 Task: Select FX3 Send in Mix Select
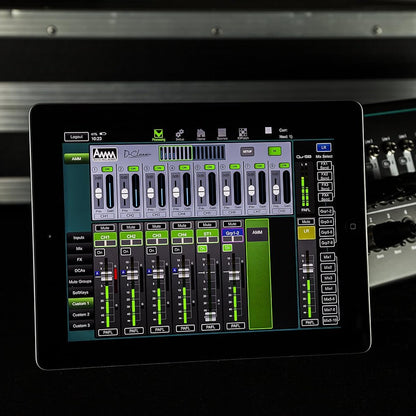(325, 186)
